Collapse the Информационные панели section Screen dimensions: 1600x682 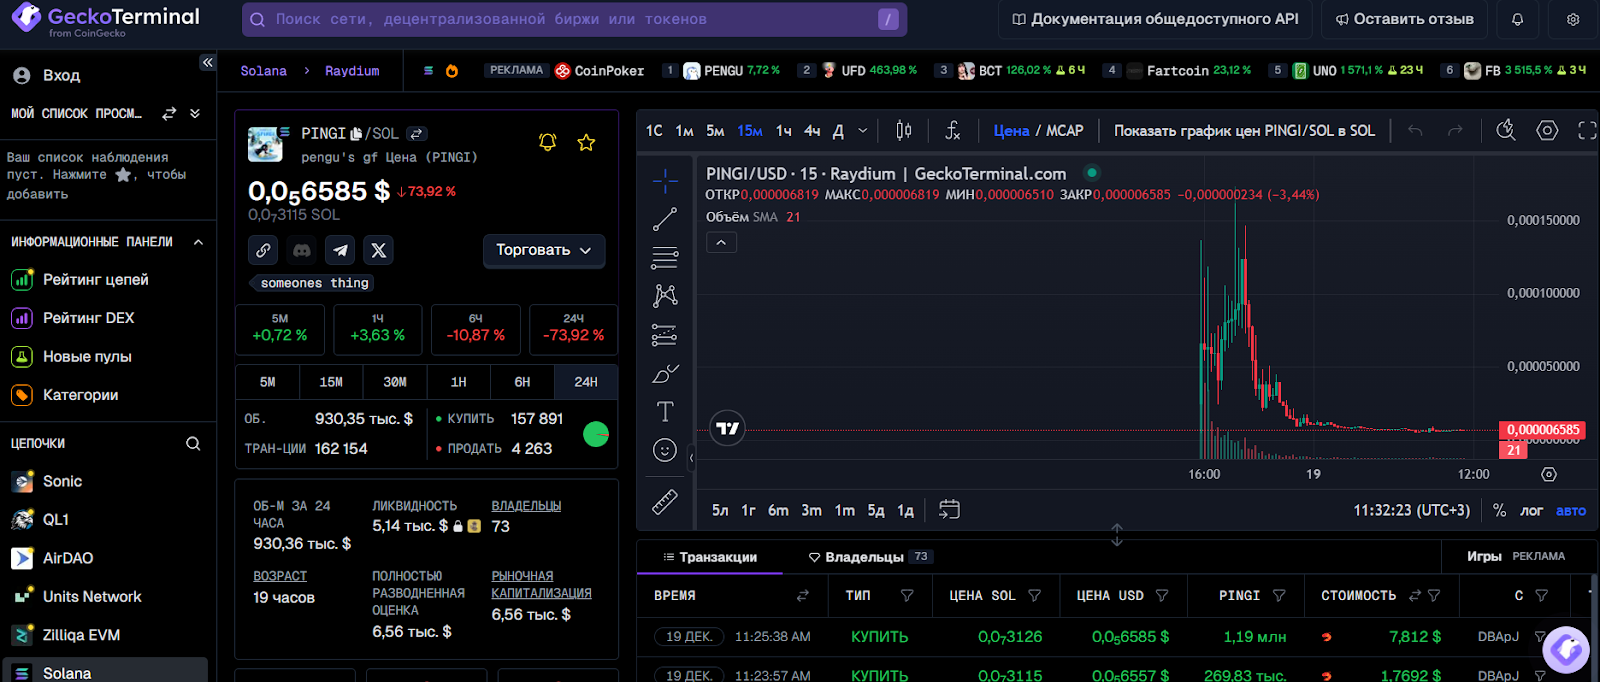click(x=198, y=242)
